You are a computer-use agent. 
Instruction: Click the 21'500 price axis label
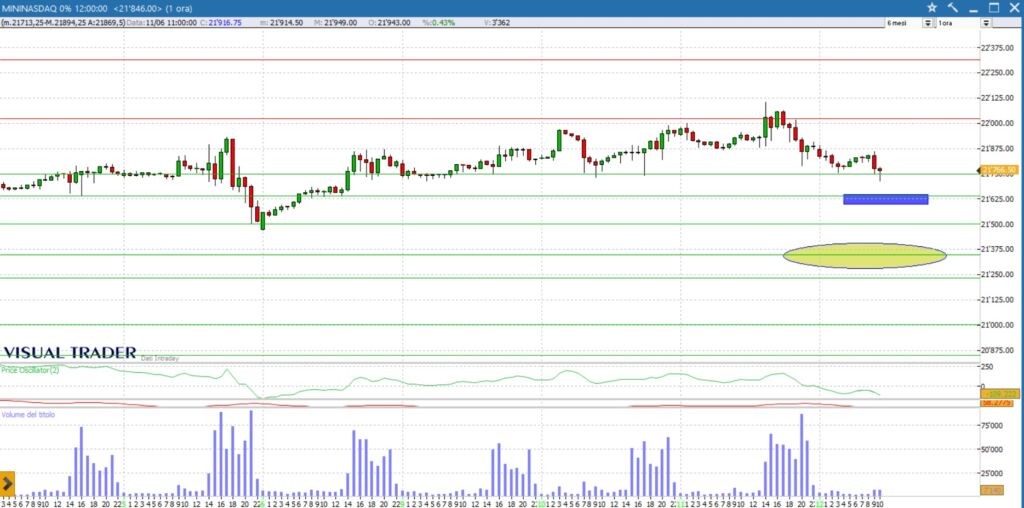click(x=999, y=224)
